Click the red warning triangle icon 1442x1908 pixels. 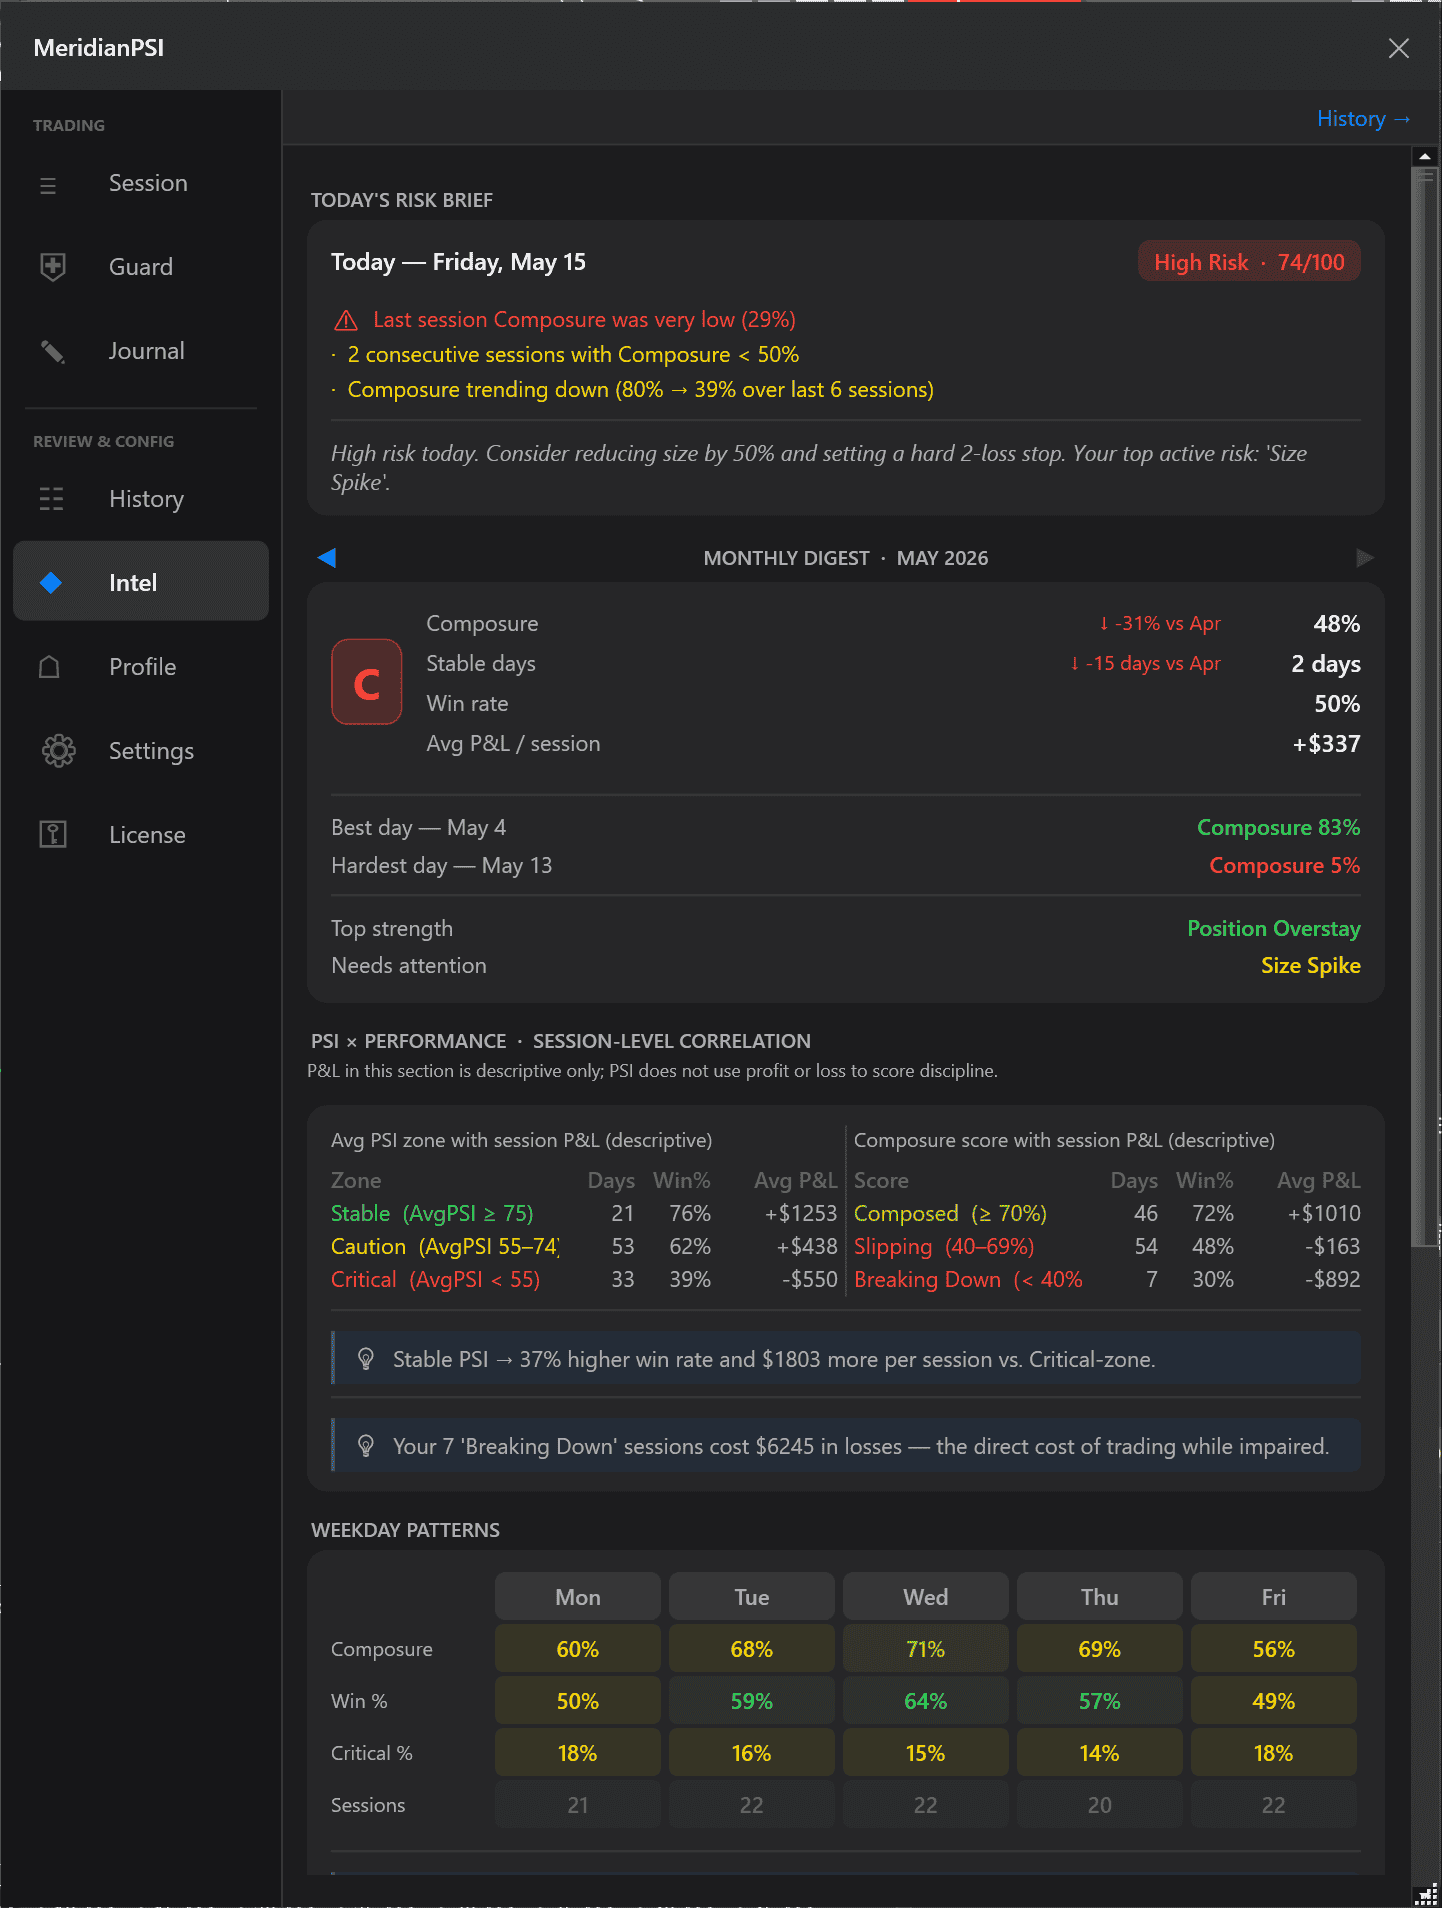pyautogui.click(x=346, y=320)
